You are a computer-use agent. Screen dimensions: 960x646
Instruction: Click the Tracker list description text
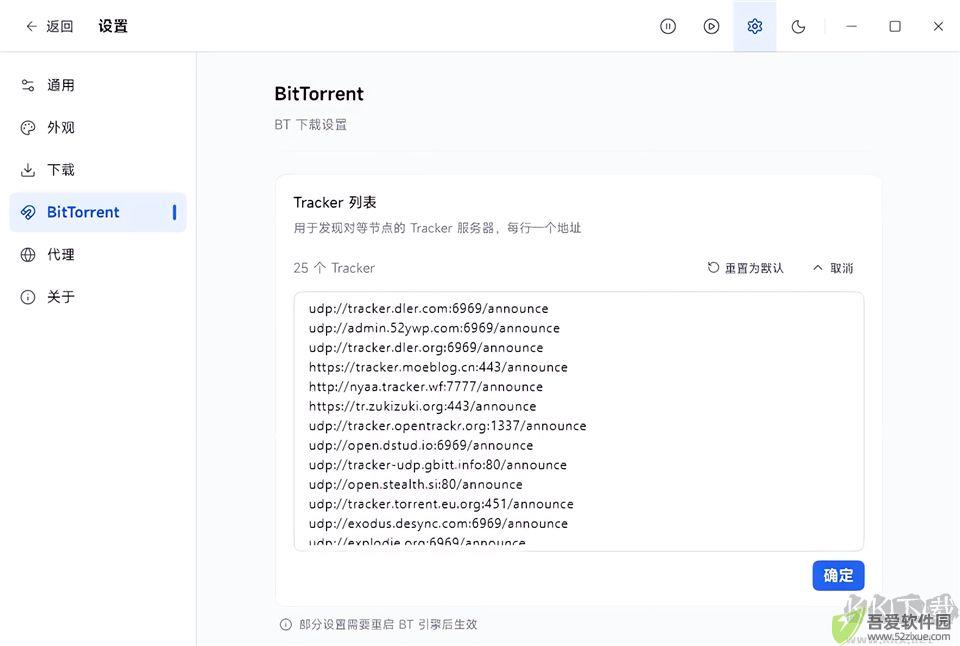[x=437, y=228]
